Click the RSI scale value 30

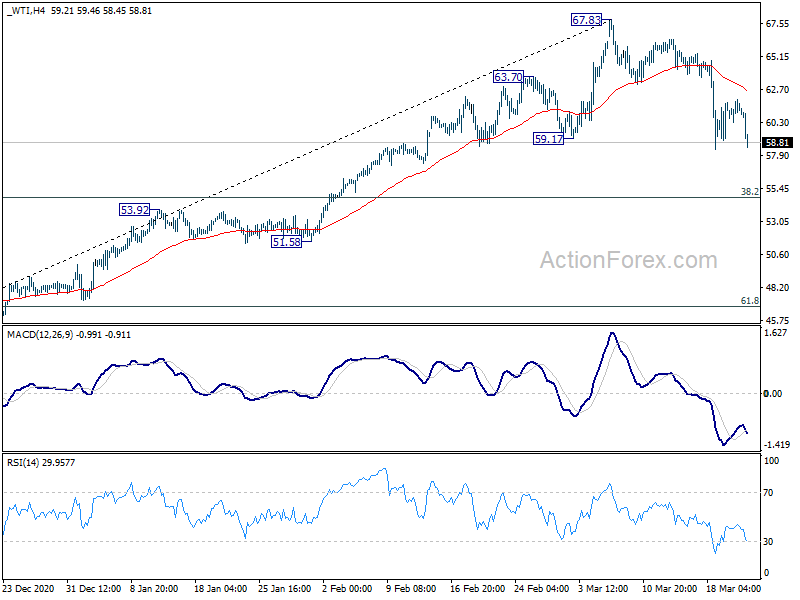click(768, 542)
